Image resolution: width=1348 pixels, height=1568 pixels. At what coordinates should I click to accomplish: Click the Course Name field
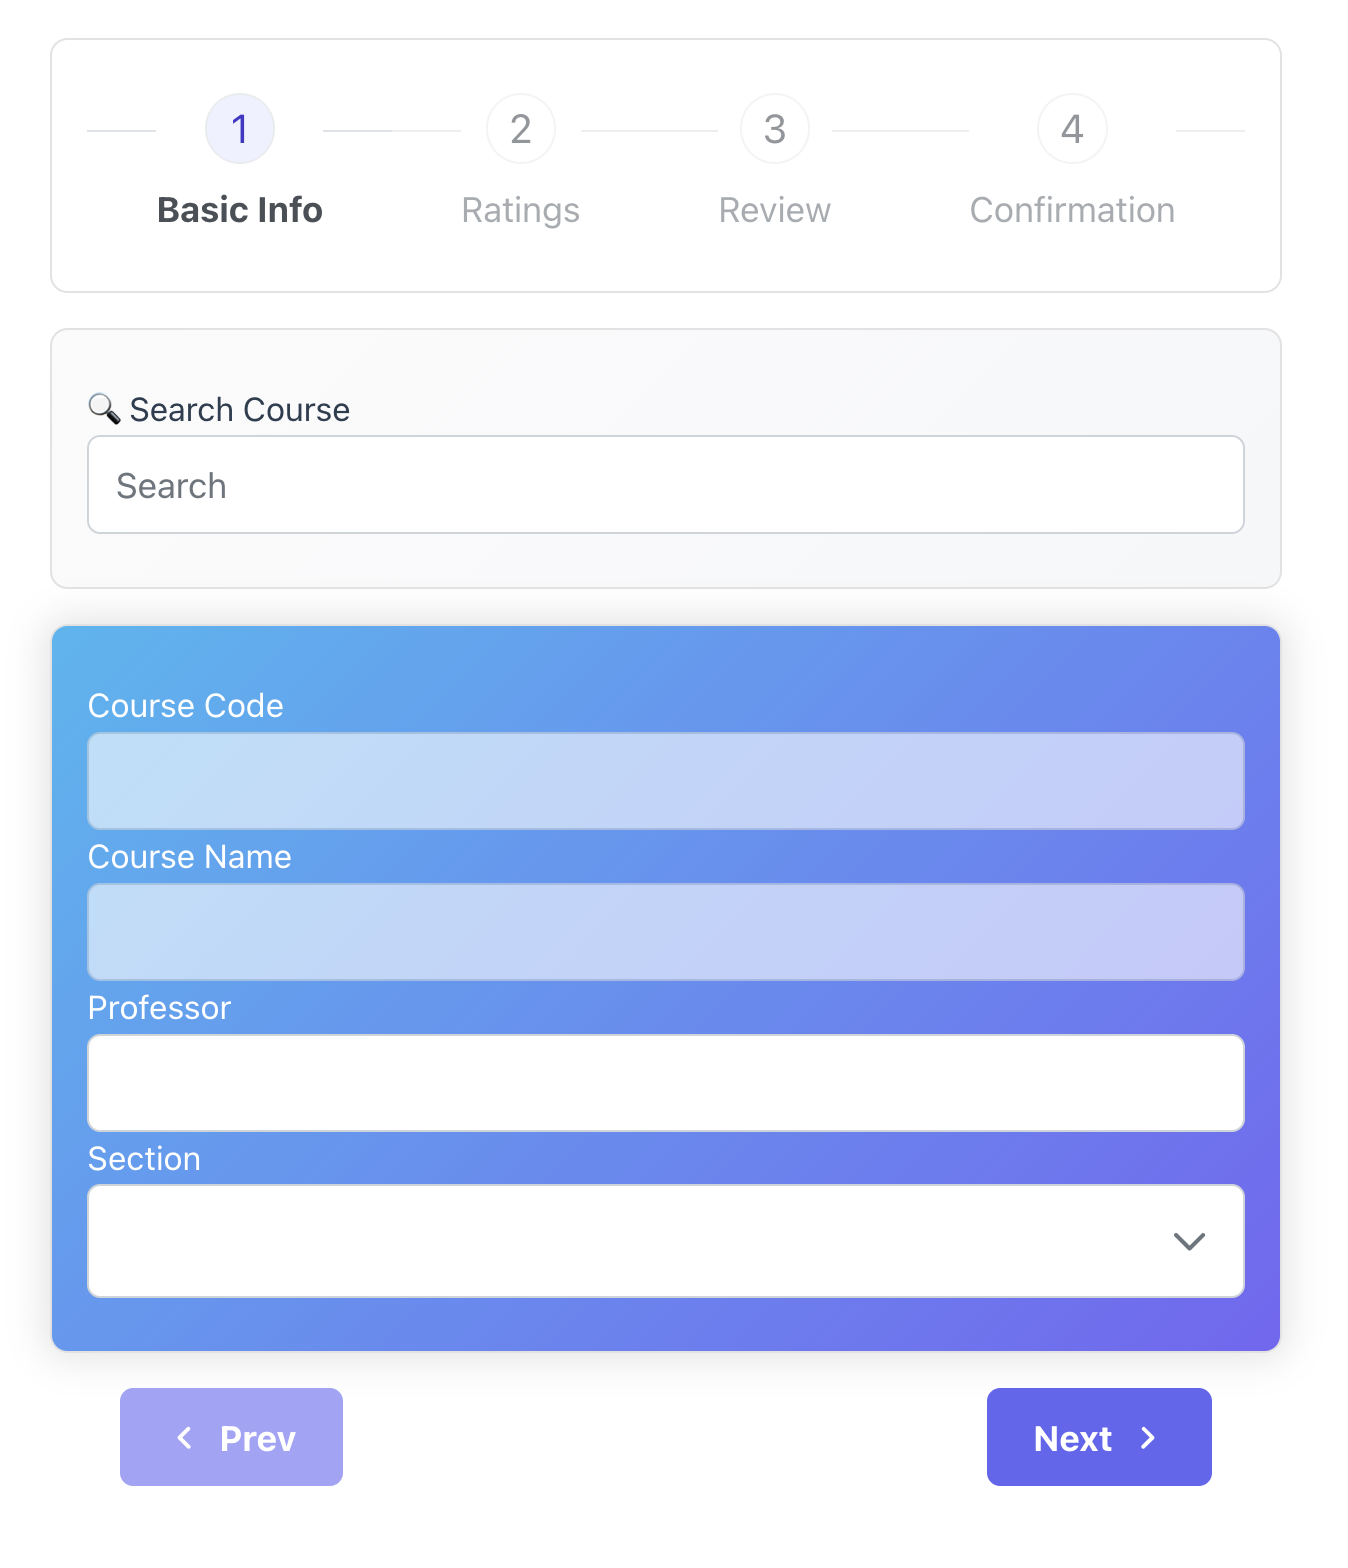point(666,932)
